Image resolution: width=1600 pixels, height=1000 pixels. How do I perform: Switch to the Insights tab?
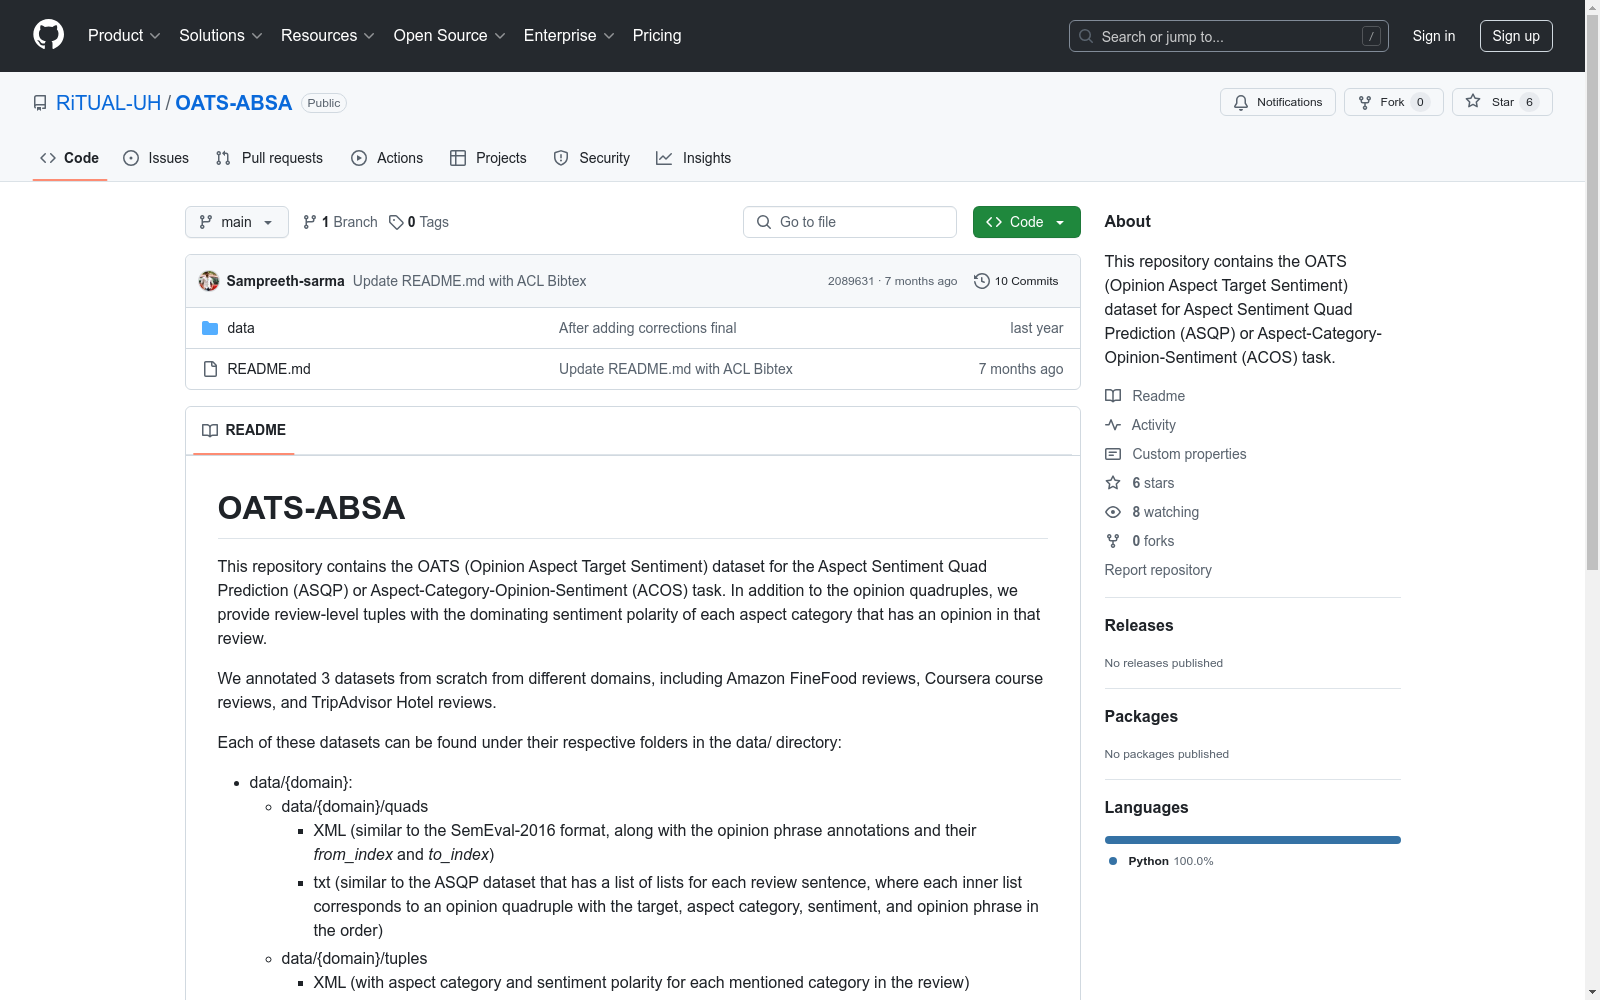click(x=693, y=158)
